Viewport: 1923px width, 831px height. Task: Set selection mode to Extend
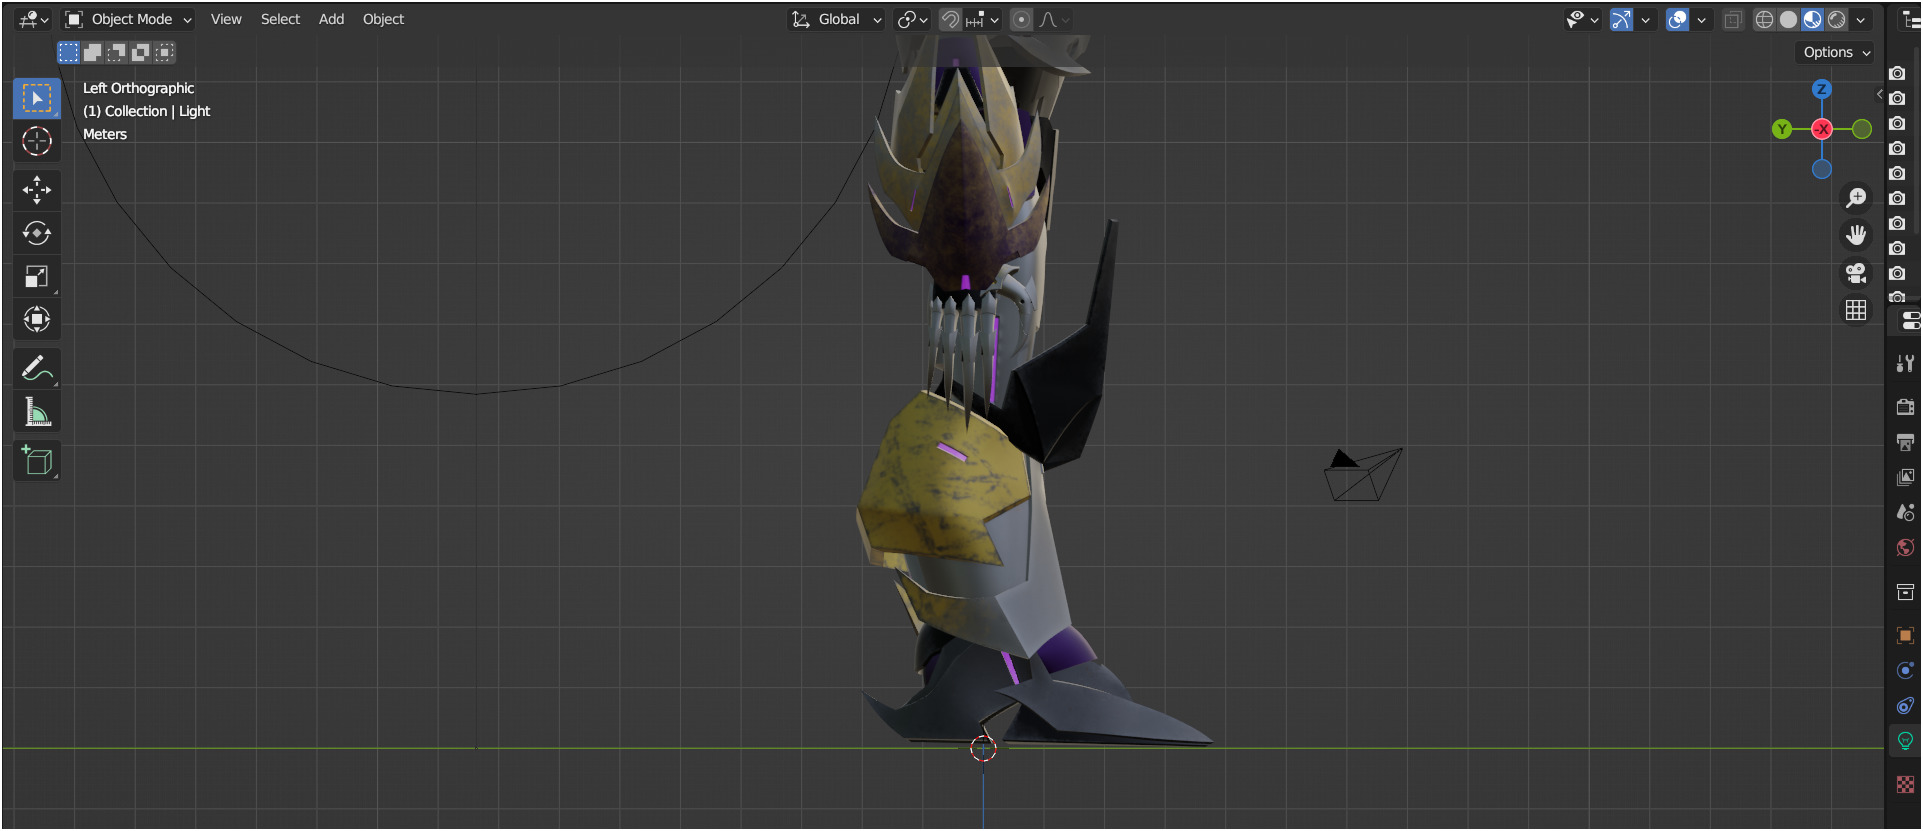point(92,52)
